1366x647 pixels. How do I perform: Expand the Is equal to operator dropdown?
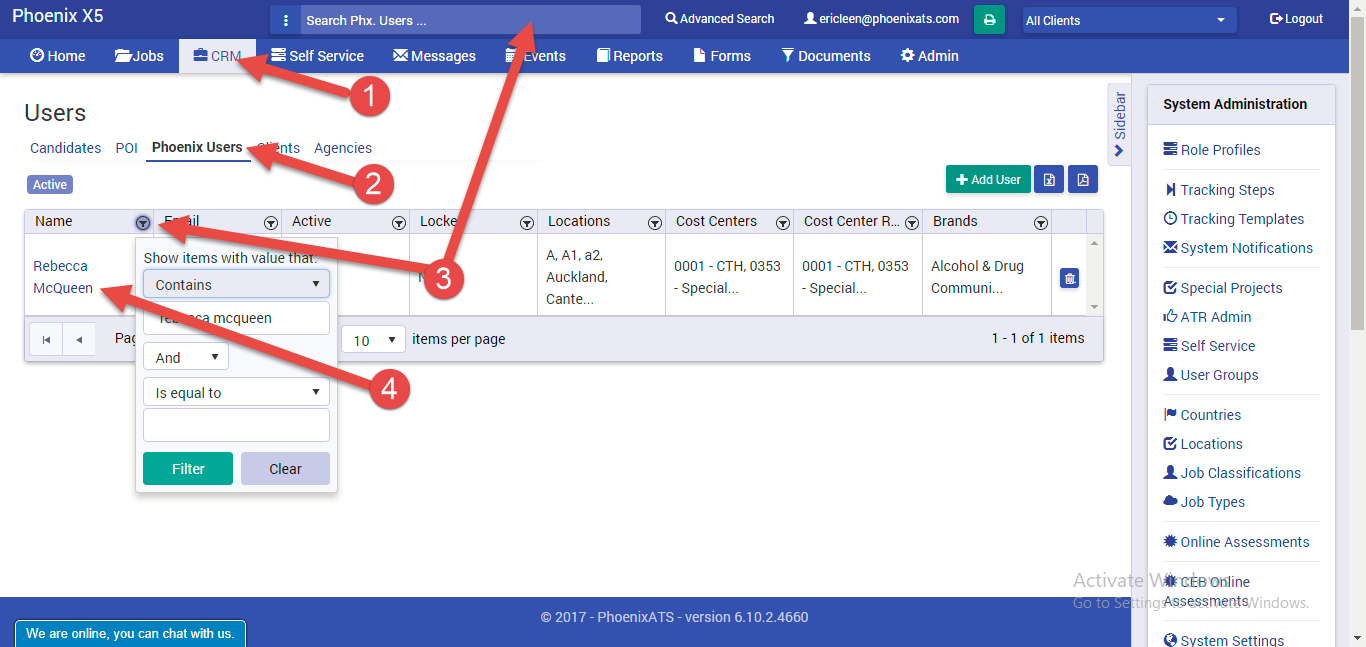coord(236,393)
